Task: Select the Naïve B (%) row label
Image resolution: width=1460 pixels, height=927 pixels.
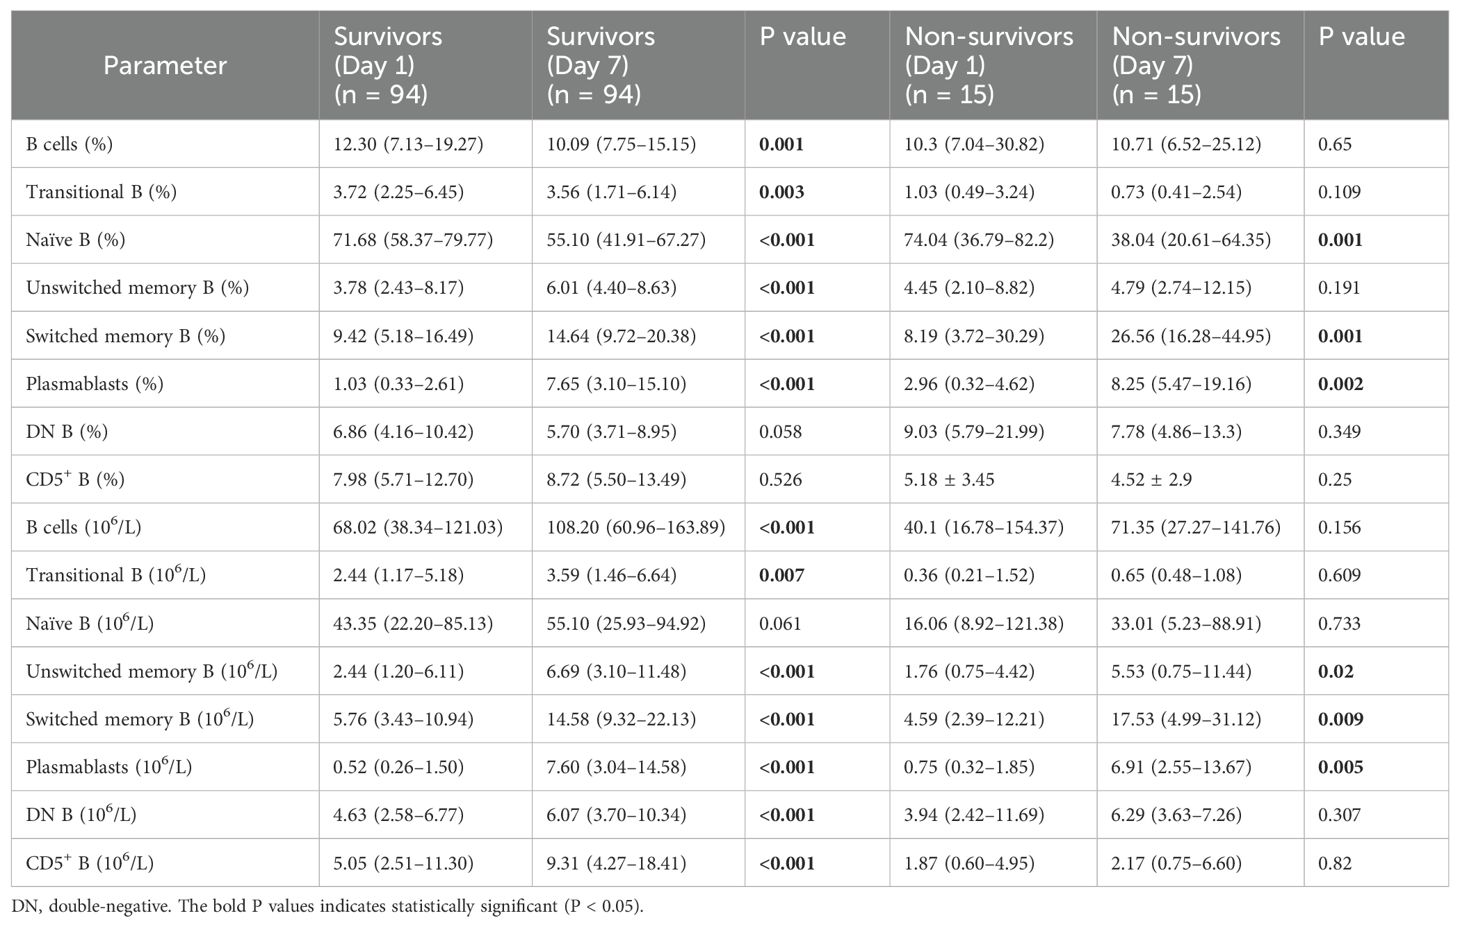Action: pyautogui.click(x=75, y=240)
